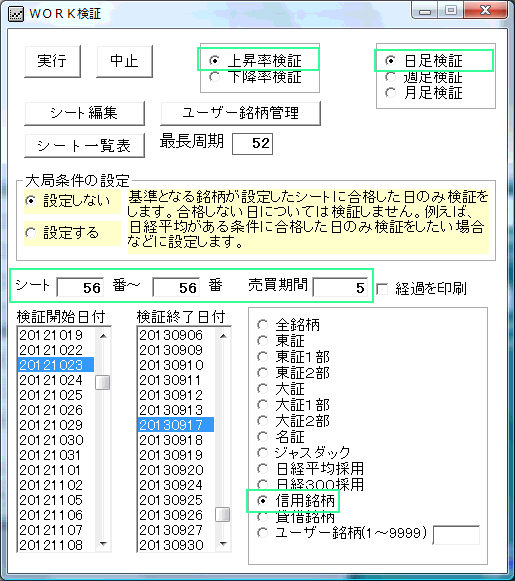Screen dimensions: 515x581
Task: Select 大証2部 radio button
Action: click(293, 421)
